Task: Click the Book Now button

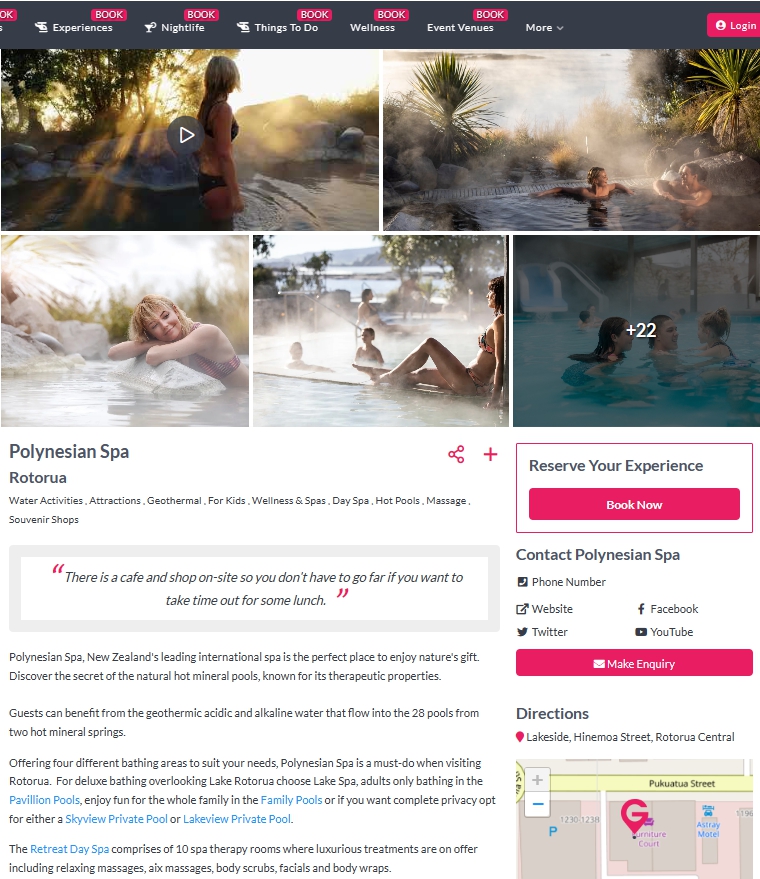Action: click(x=634, y=504)
